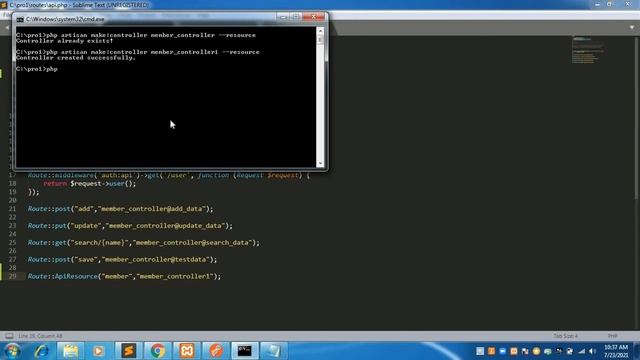Click the line 27 "save" route code
The width and height of the screenshot is (640, 360).
tap(122, 260)
